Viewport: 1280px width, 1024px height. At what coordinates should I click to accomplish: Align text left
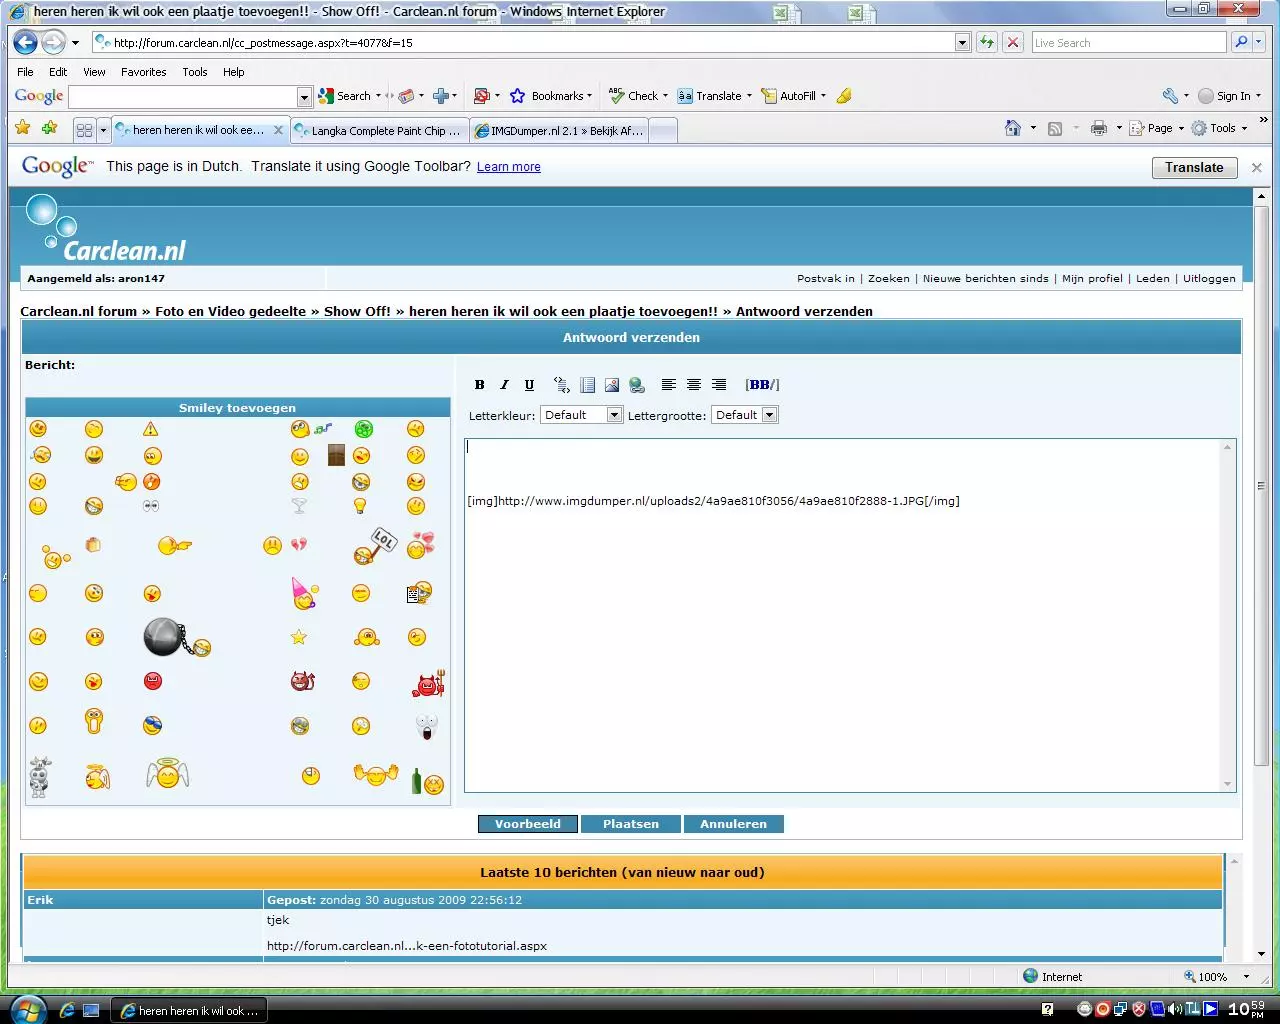(x=669, y=385)
